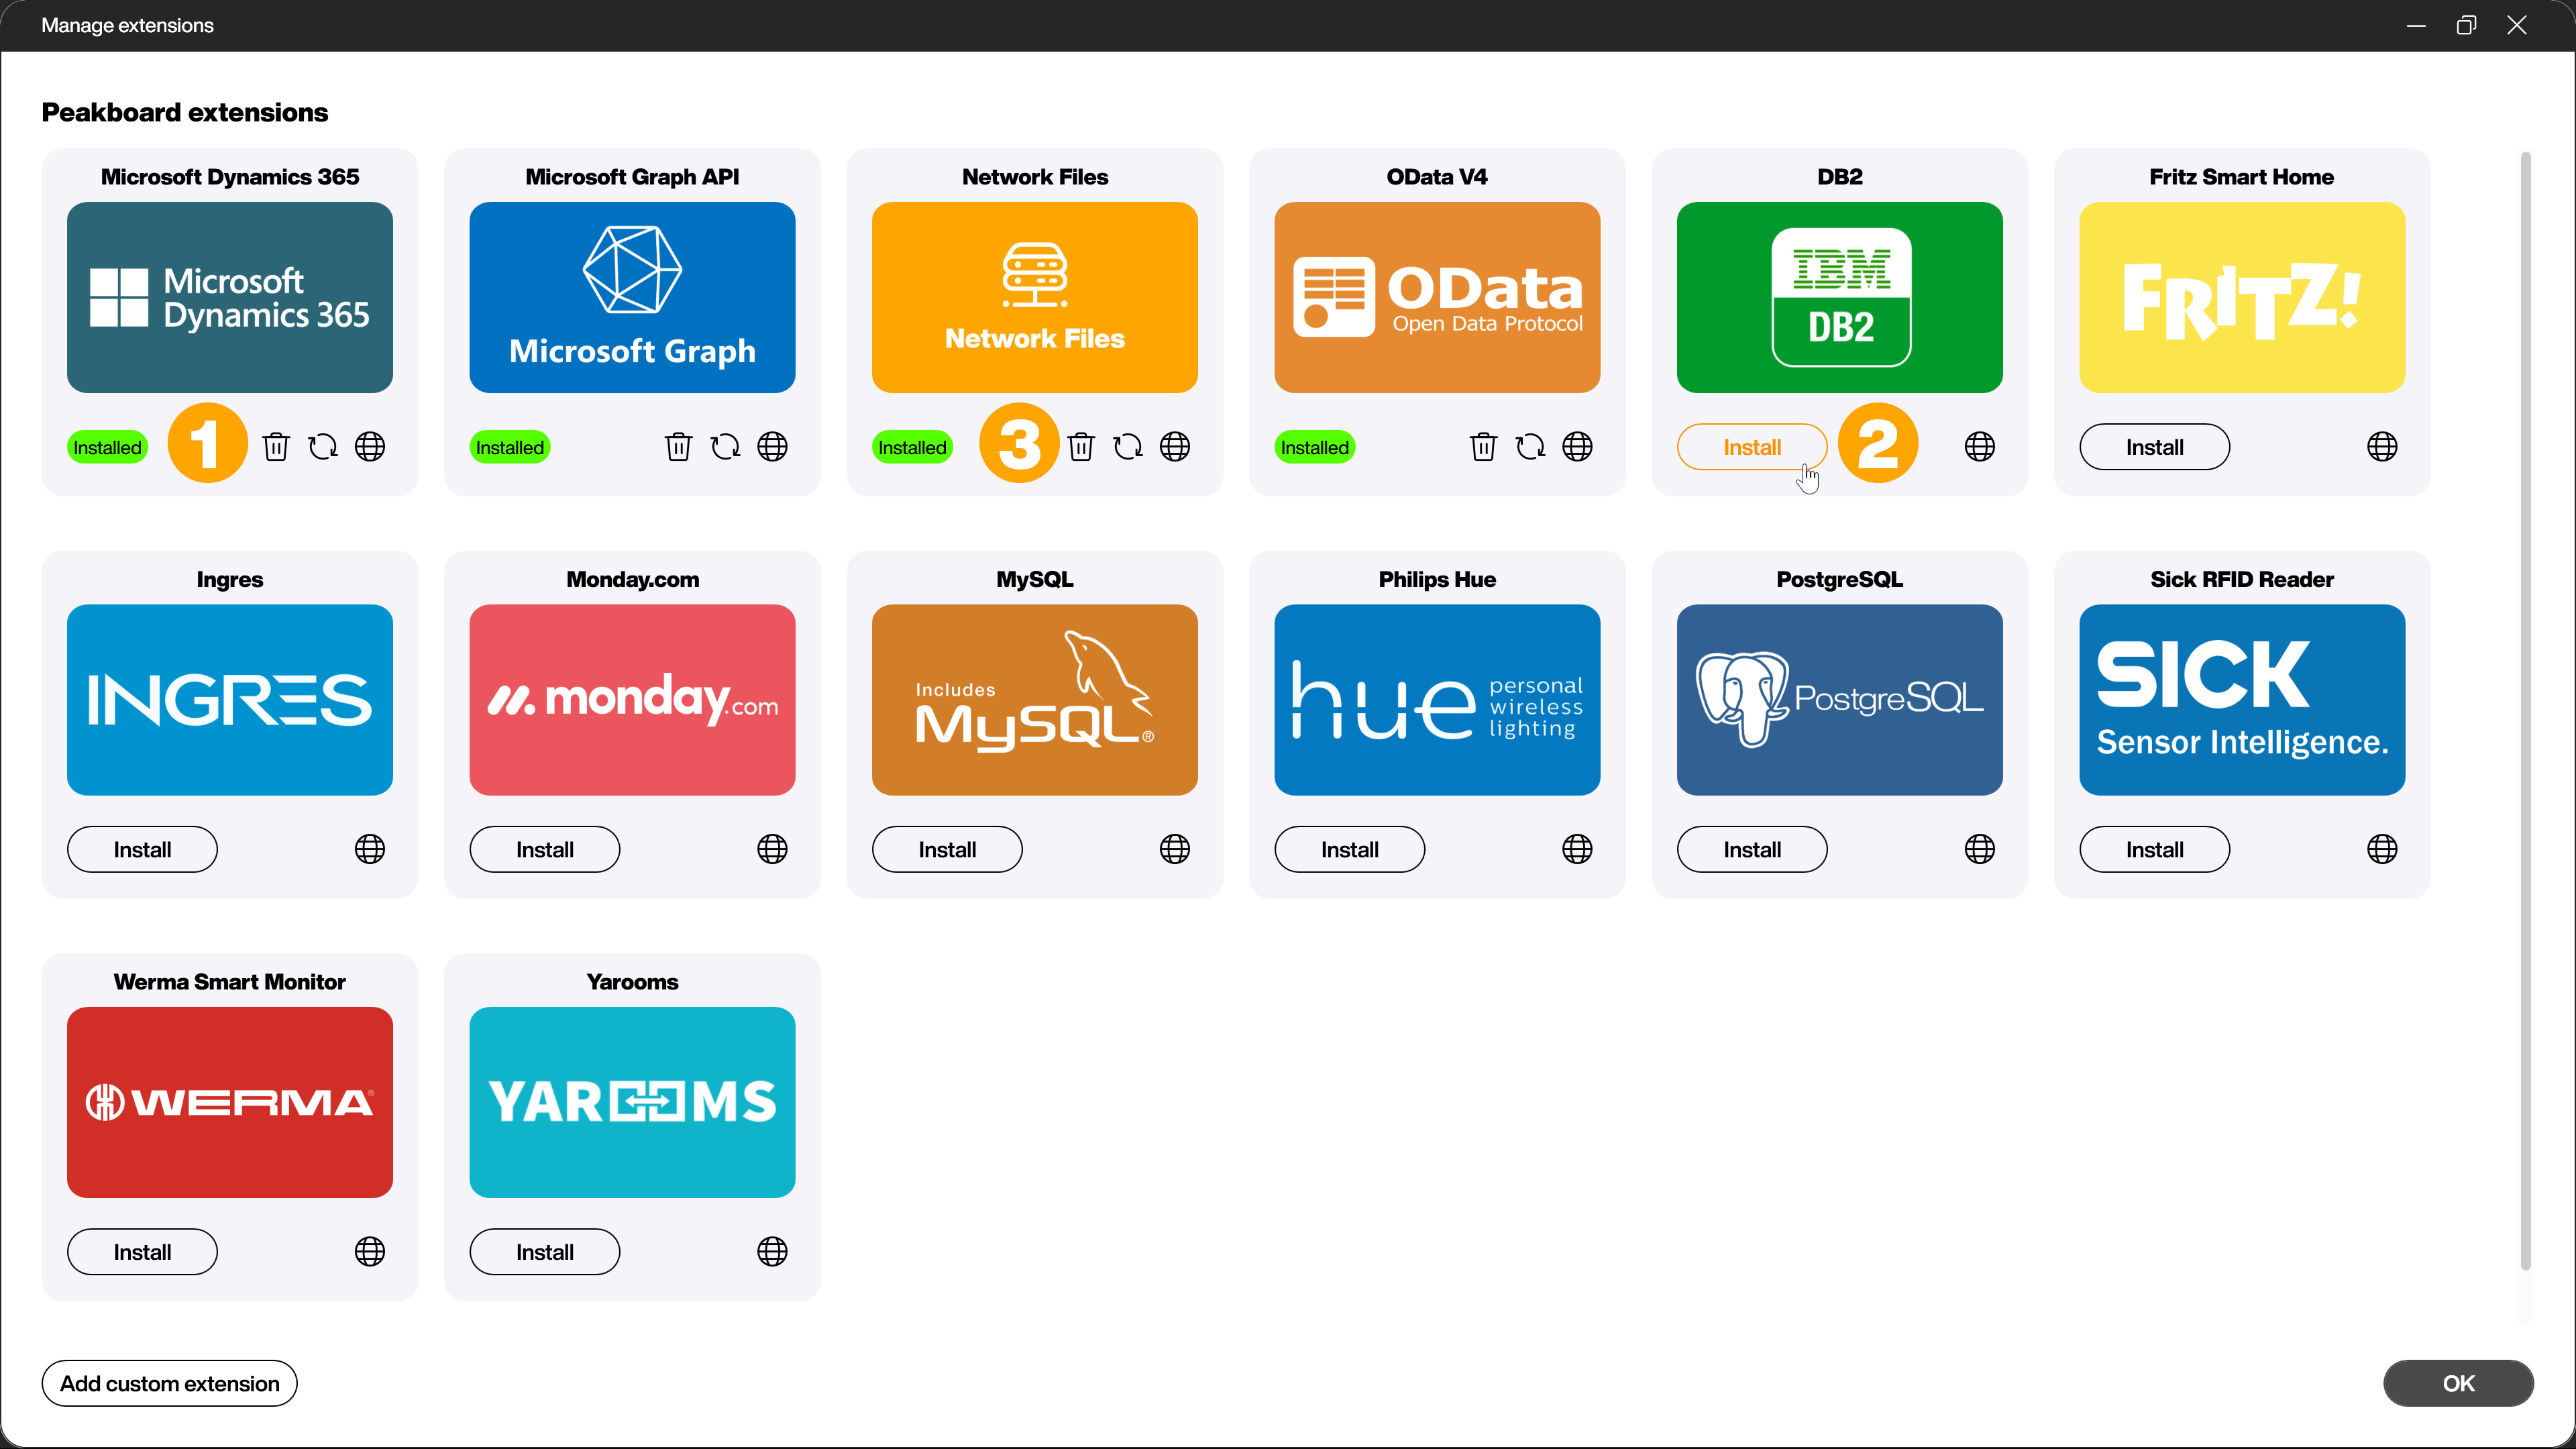The width and height of the screenshot is (2576, 1449).
Task: Open the Philips Hue globe web link
Action: point(1578,850)
